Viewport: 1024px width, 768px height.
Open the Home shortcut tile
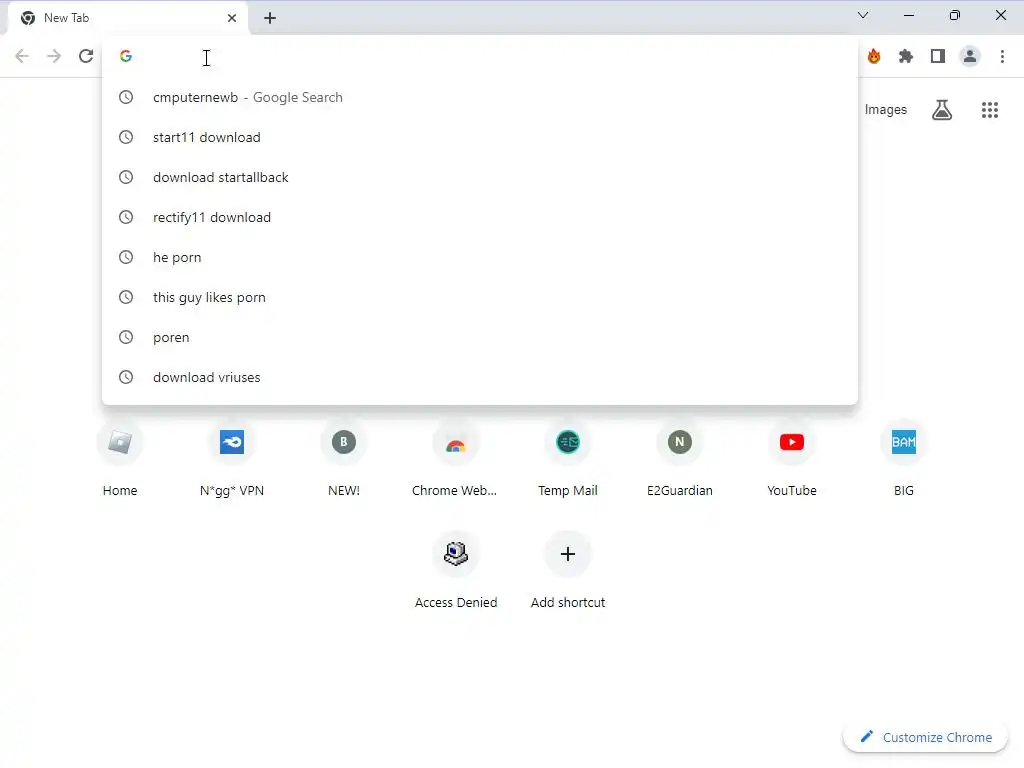(120, 459)
